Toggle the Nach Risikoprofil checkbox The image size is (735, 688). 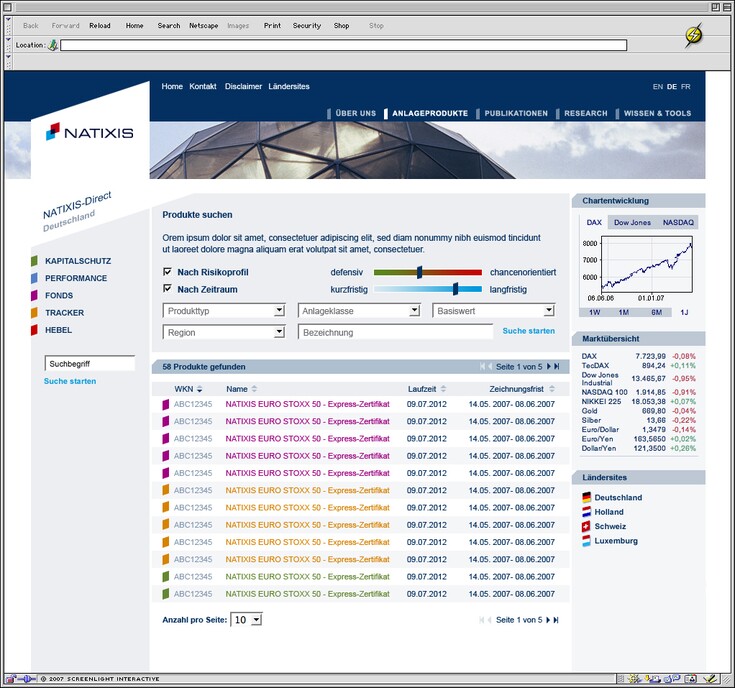[x=167, y=271]
